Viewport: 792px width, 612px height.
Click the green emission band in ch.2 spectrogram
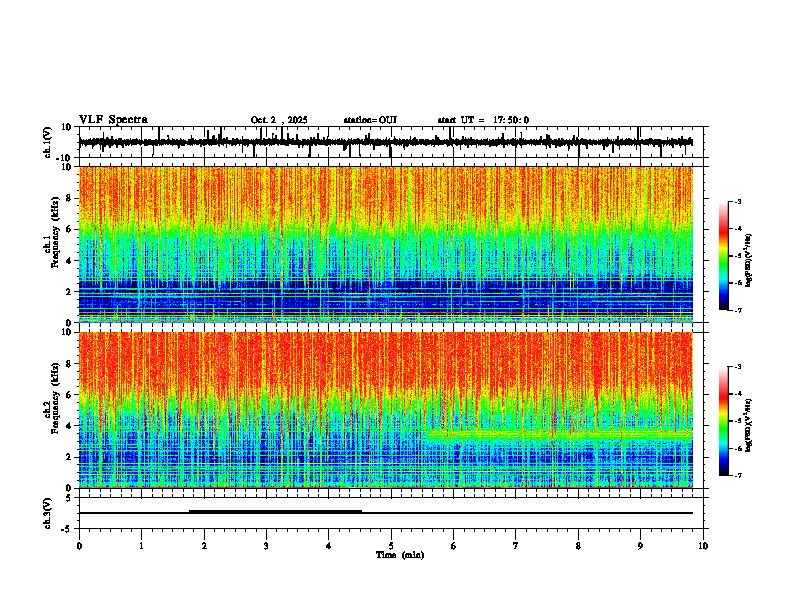pyautogui.click(x=559, y=434)
